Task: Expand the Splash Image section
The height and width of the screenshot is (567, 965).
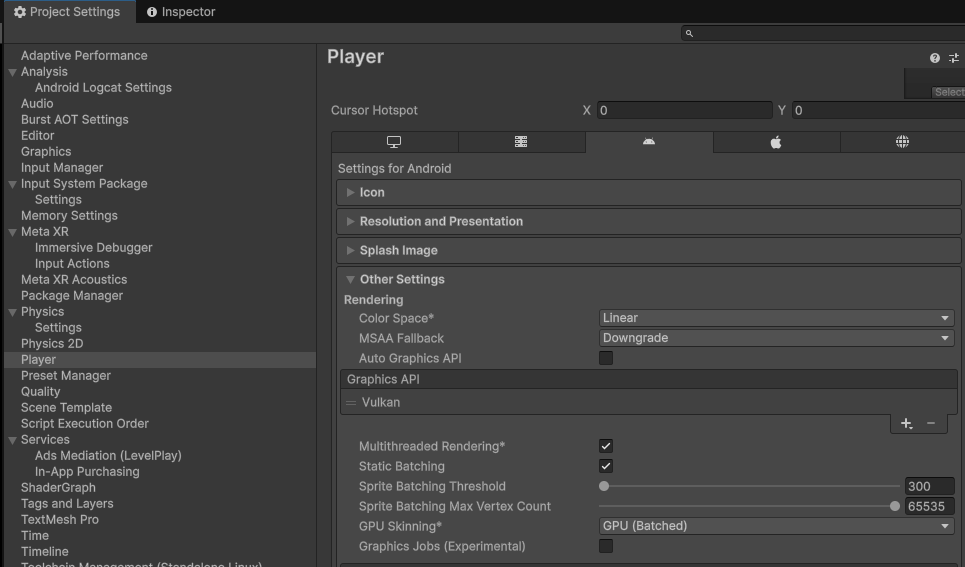Action: pos(649,251)
